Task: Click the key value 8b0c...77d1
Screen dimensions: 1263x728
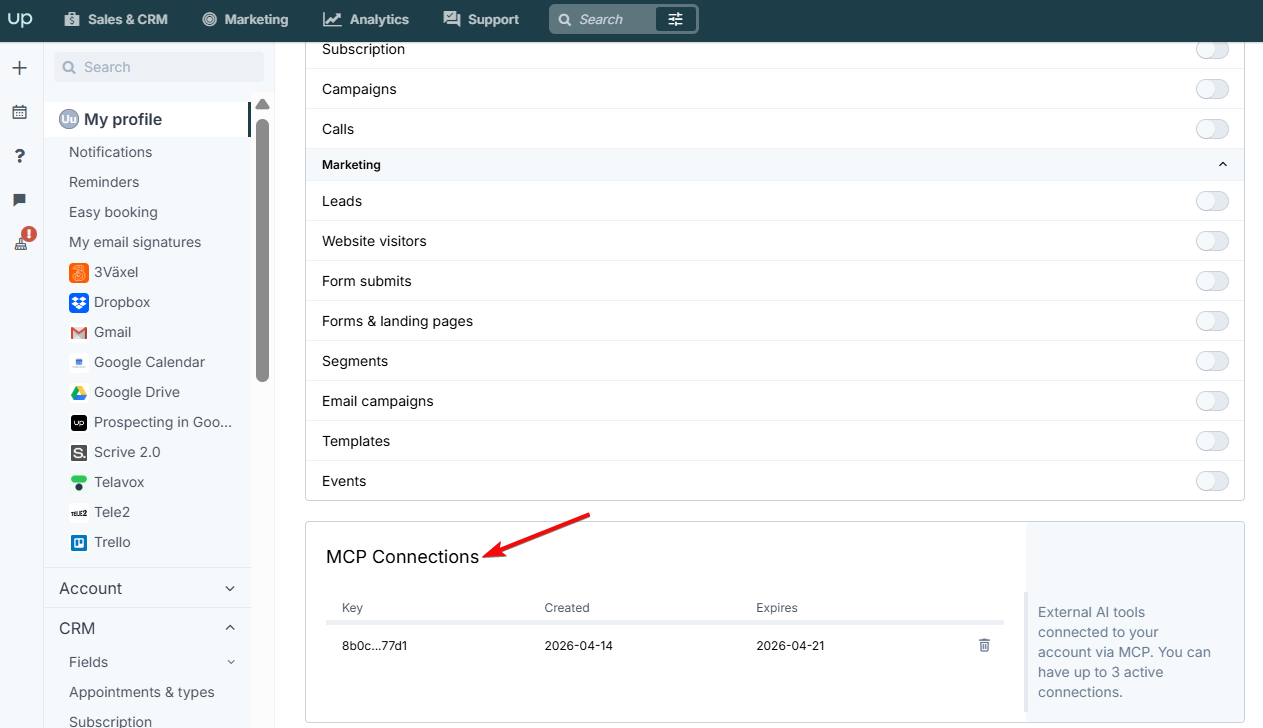Action: [374, 645]
